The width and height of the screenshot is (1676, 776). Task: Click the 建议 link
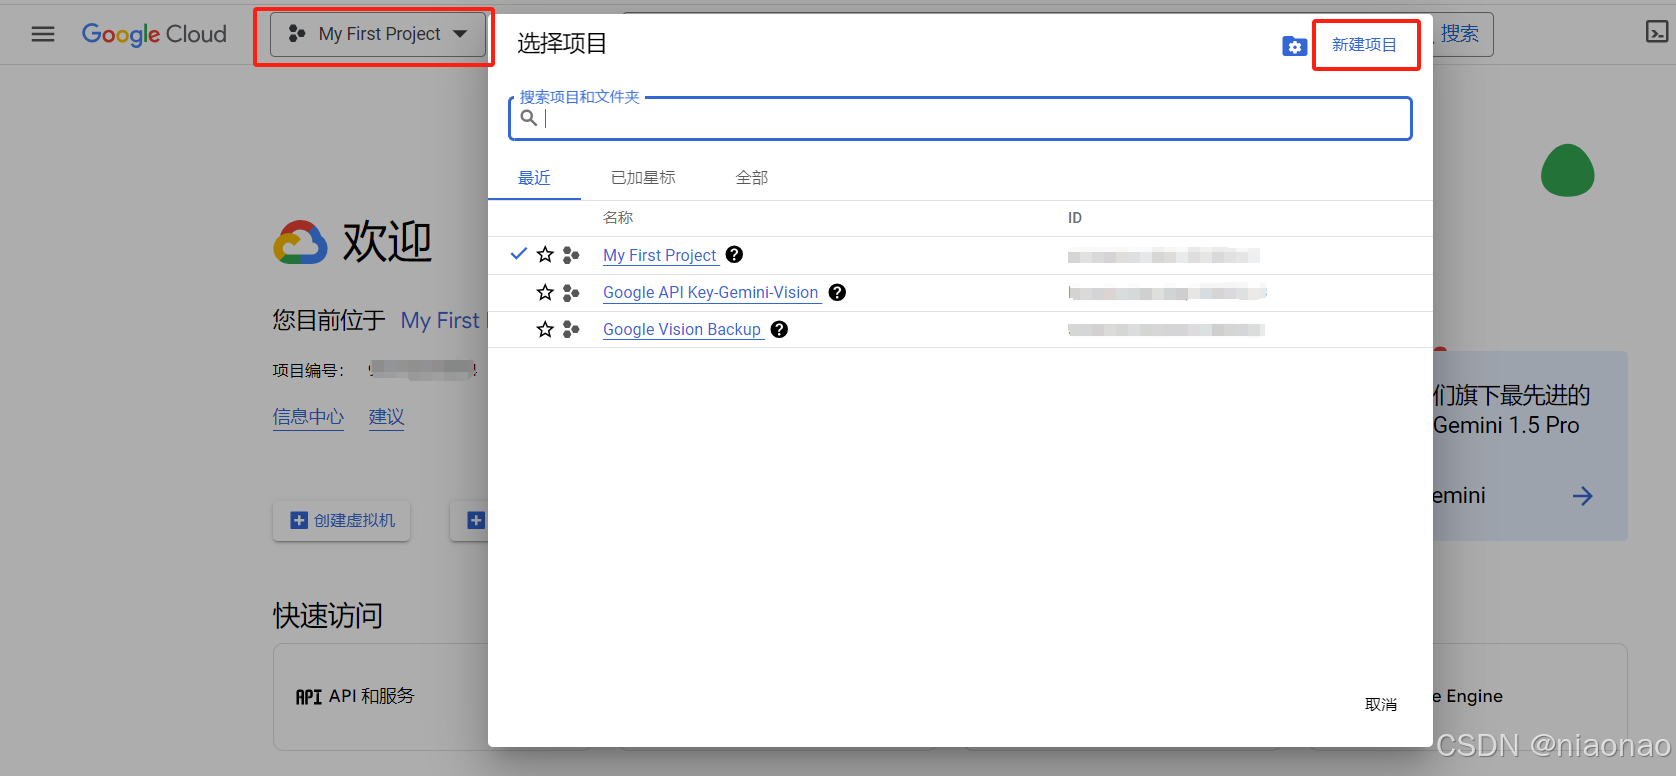[x=387, y=417]
